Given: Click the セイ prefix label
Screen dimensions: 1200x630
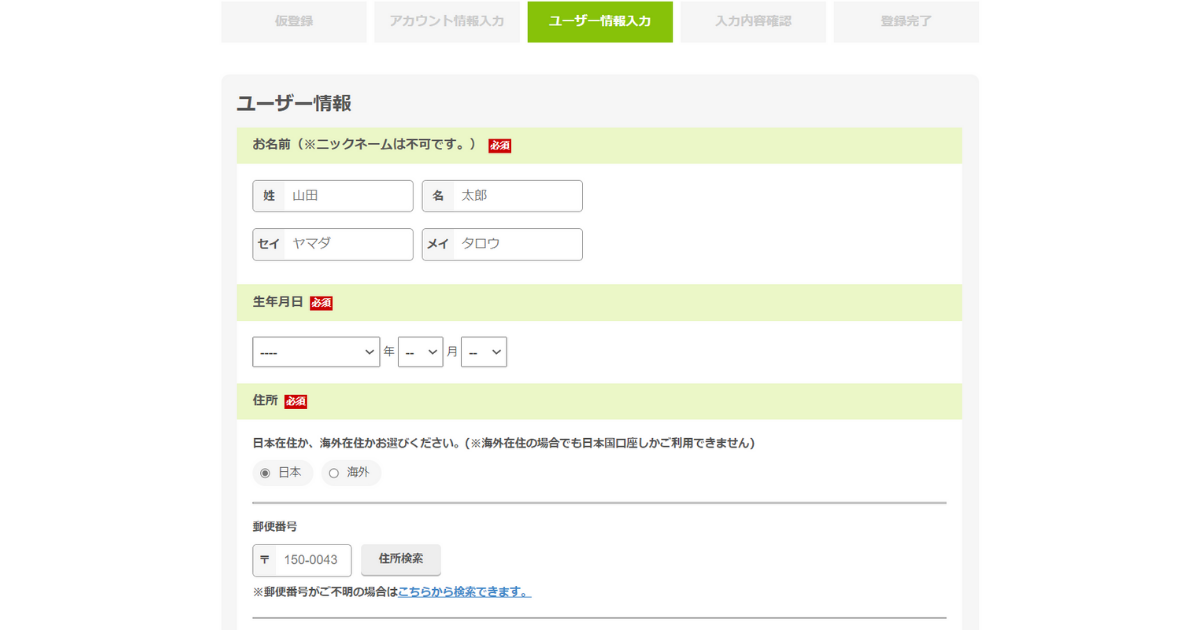Looking at the screenshot, I should coord(269,244).
